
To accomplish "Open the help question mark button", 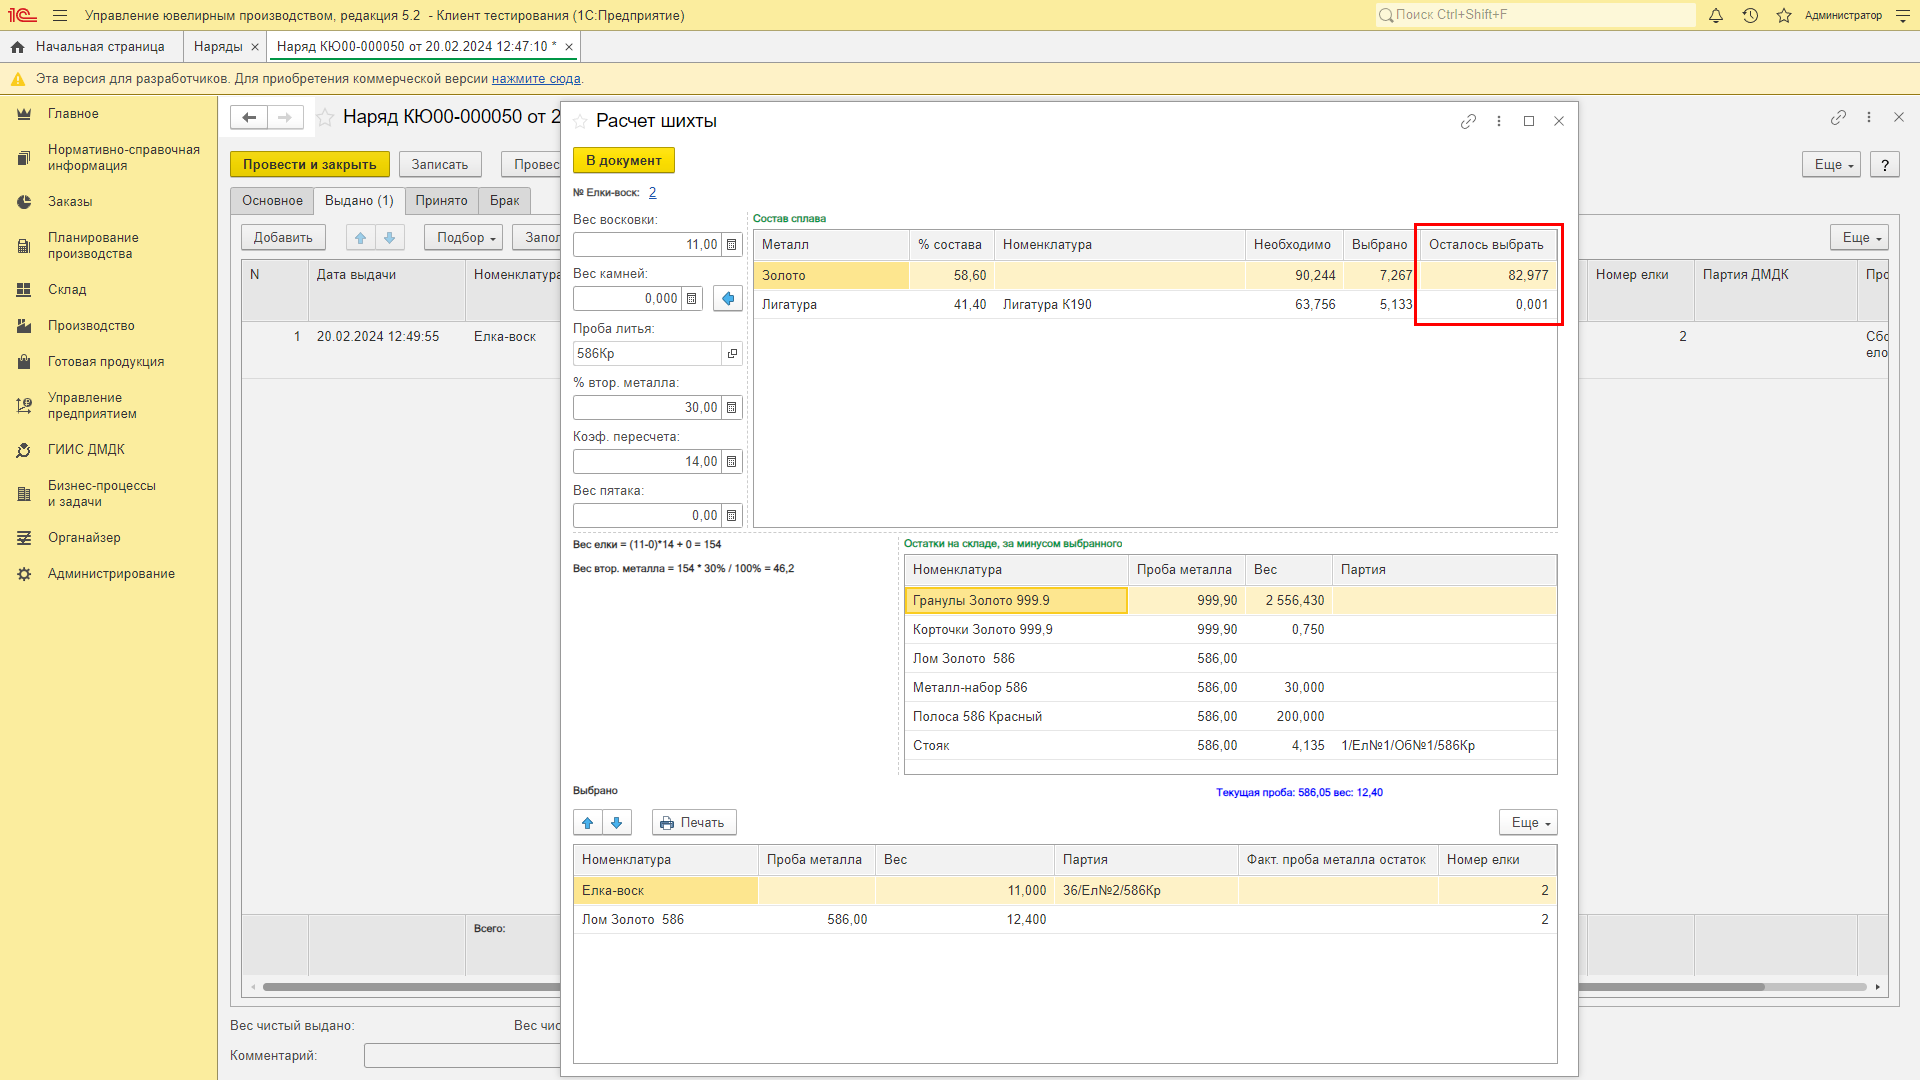I will [x=1885, y=165].
